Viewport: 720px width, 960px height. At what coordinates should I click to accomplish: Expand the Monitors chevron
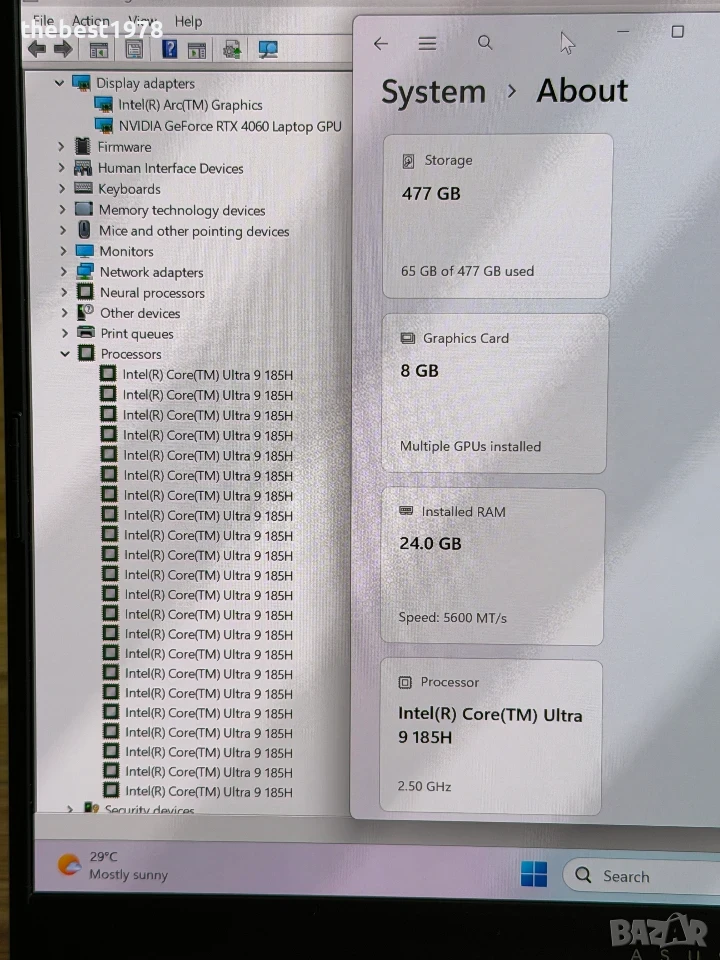[x=62, y=251]
